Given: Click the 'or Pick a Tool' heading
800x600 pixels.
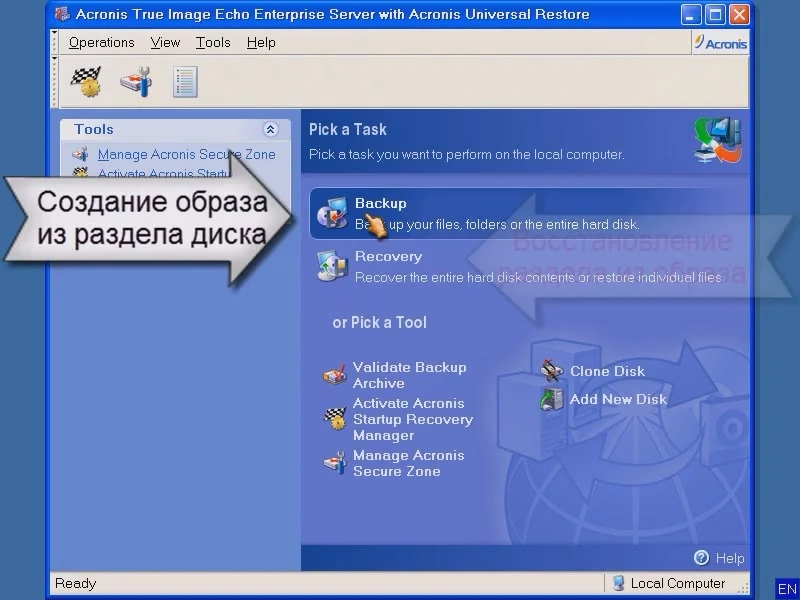Looking at the screenshot, I should click(x=380, y=322).
